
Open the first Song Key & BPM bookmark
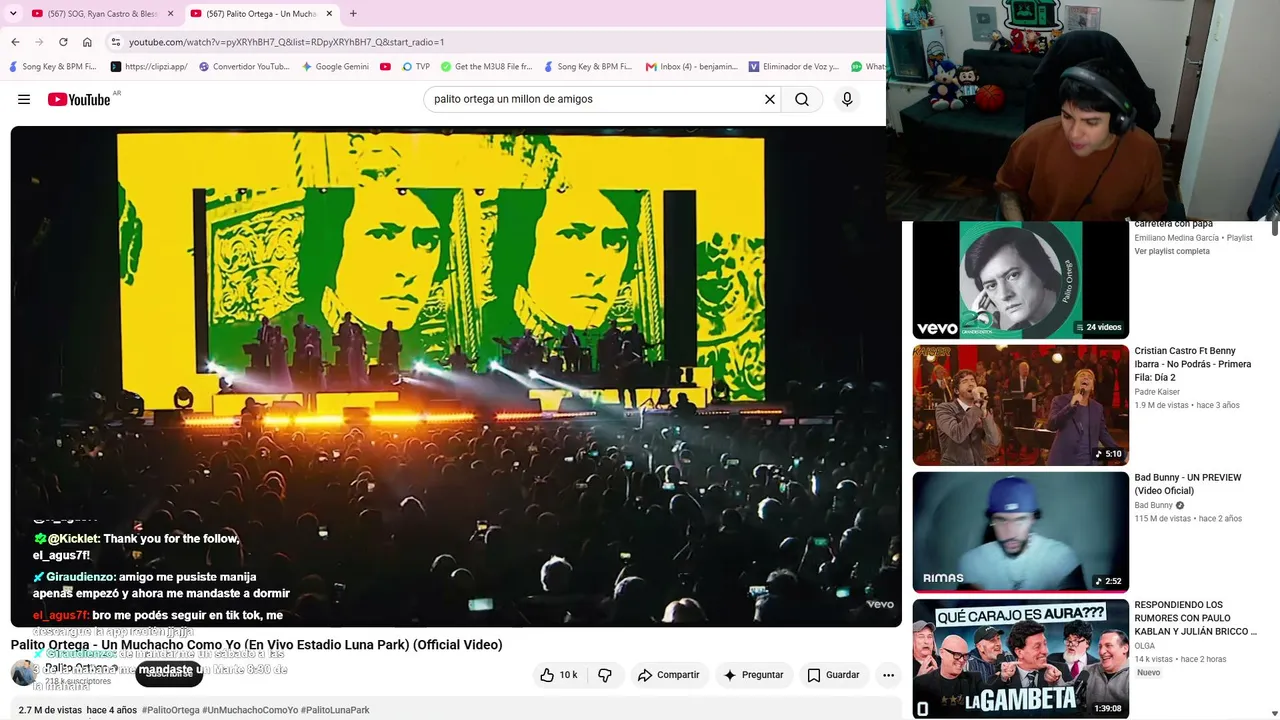53,67
